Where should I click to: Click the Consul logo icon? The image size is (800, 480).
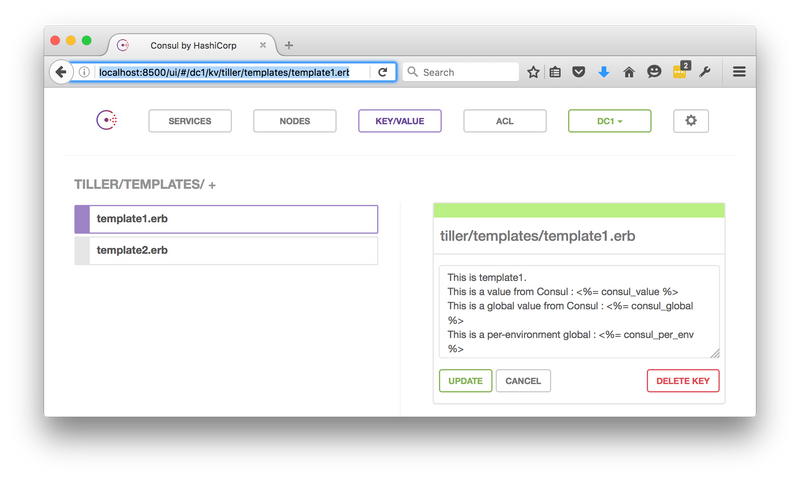(107, 121)
